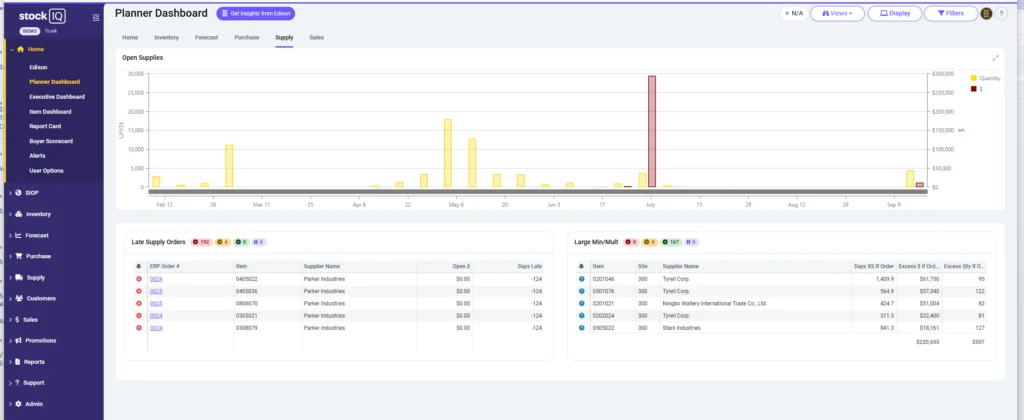1024x420 pixels.
Task: Click the Customers people icon
Action: [x=19, y=299]
